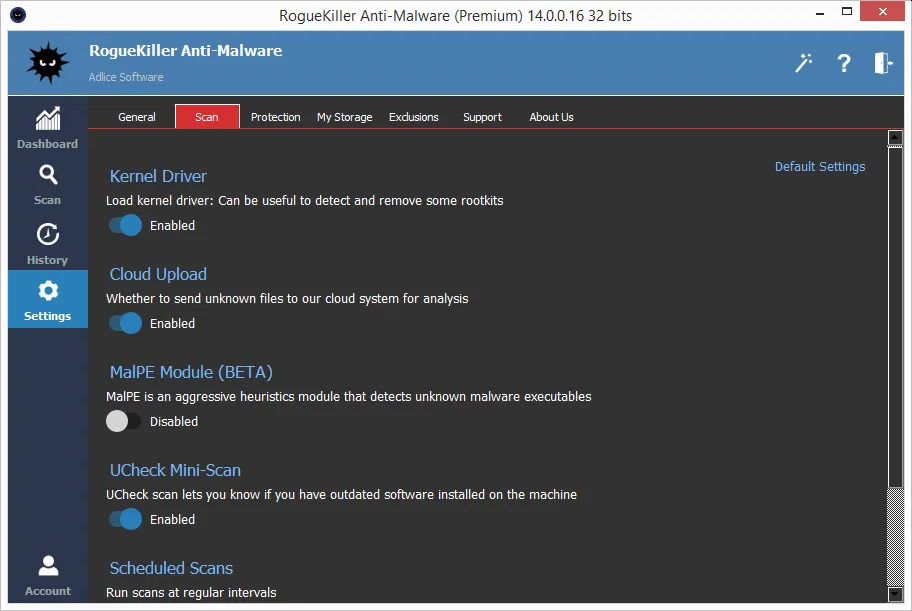Click the scrollbar up arrow

click(895, 137)
